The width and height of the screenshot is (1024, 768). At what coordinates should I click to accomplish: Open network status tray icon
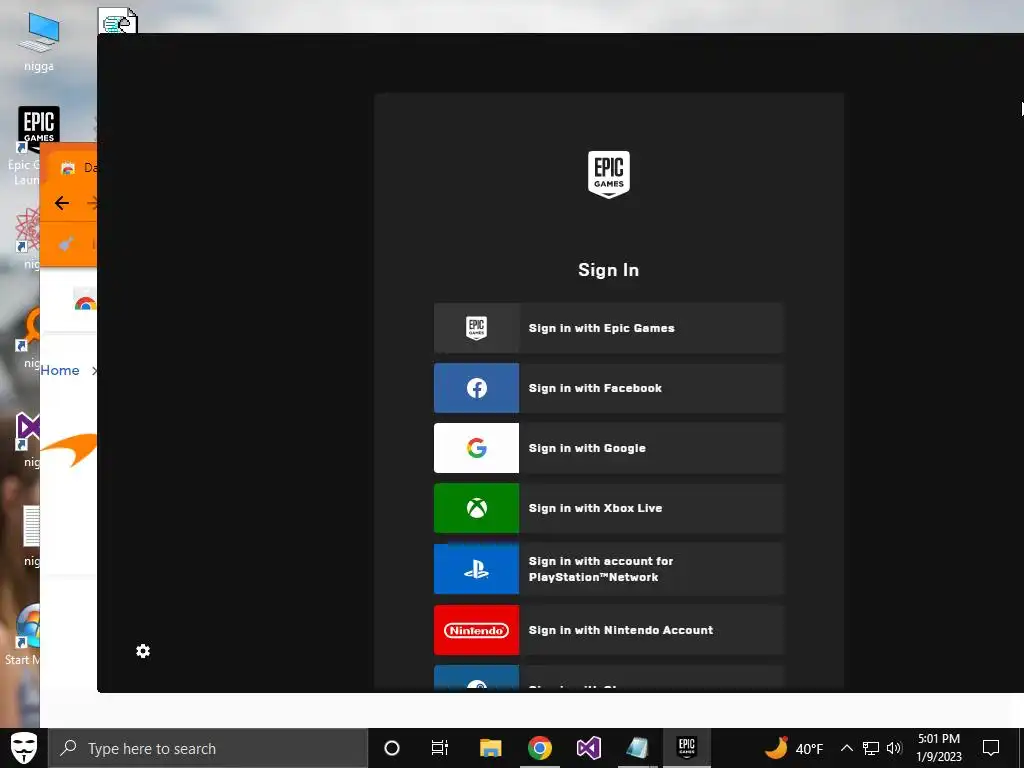[x=871, y=748]
